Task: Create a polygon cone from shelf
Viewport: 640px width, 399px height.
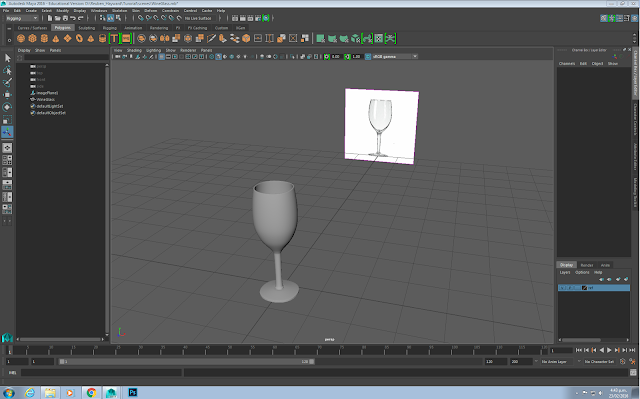Action: click(x=56, y=38)
